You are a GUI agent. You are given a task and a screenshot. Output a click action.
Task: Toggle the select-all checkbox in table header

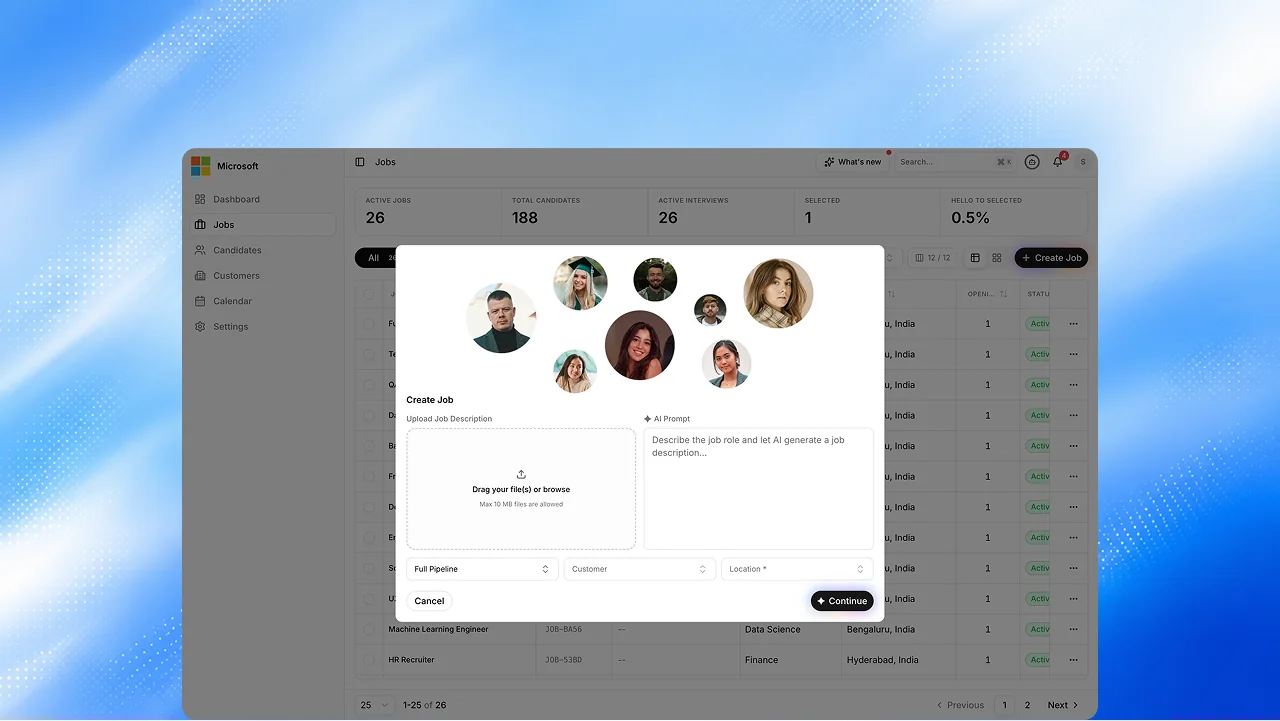[x=369, y=294]
